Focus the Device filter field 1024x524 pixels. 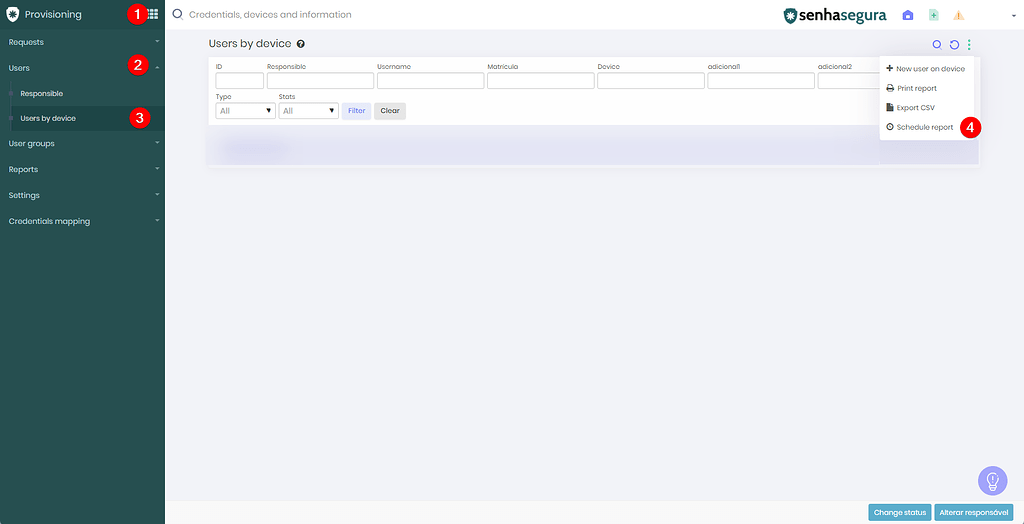[x=651, y=80]
